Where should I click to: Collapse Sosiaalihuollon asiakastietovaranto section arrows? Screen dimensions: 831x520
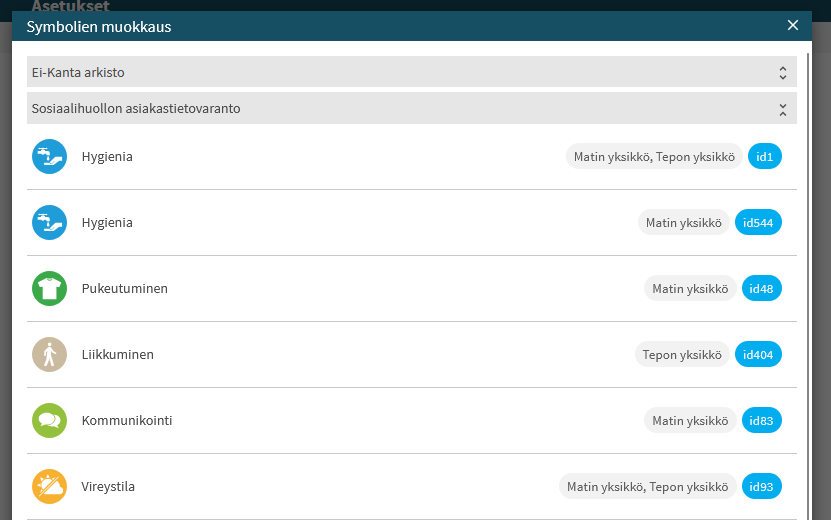pos(783,110)
